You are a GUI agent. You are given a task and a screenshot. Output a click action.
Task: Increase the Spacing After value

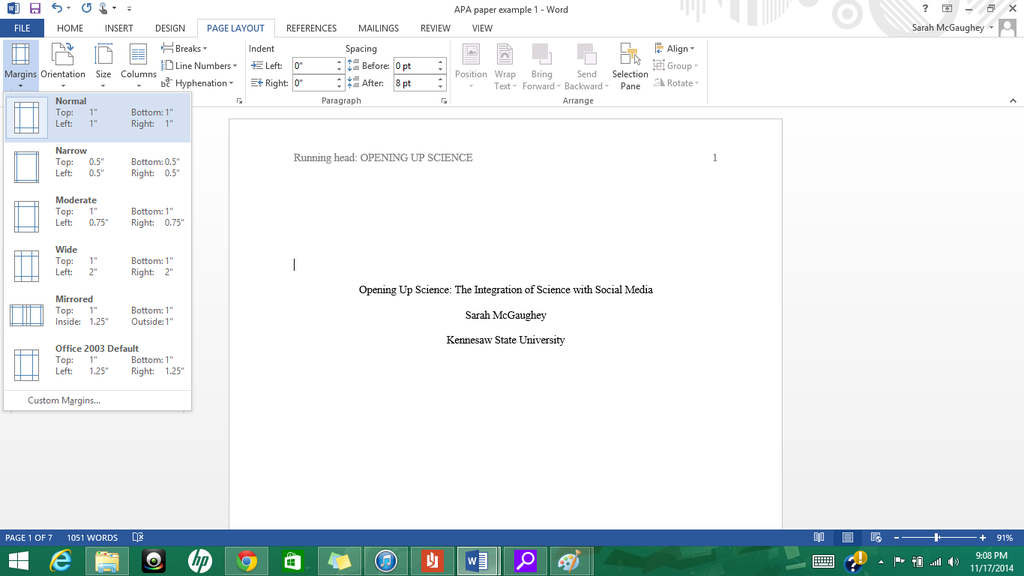pos(441,80)
